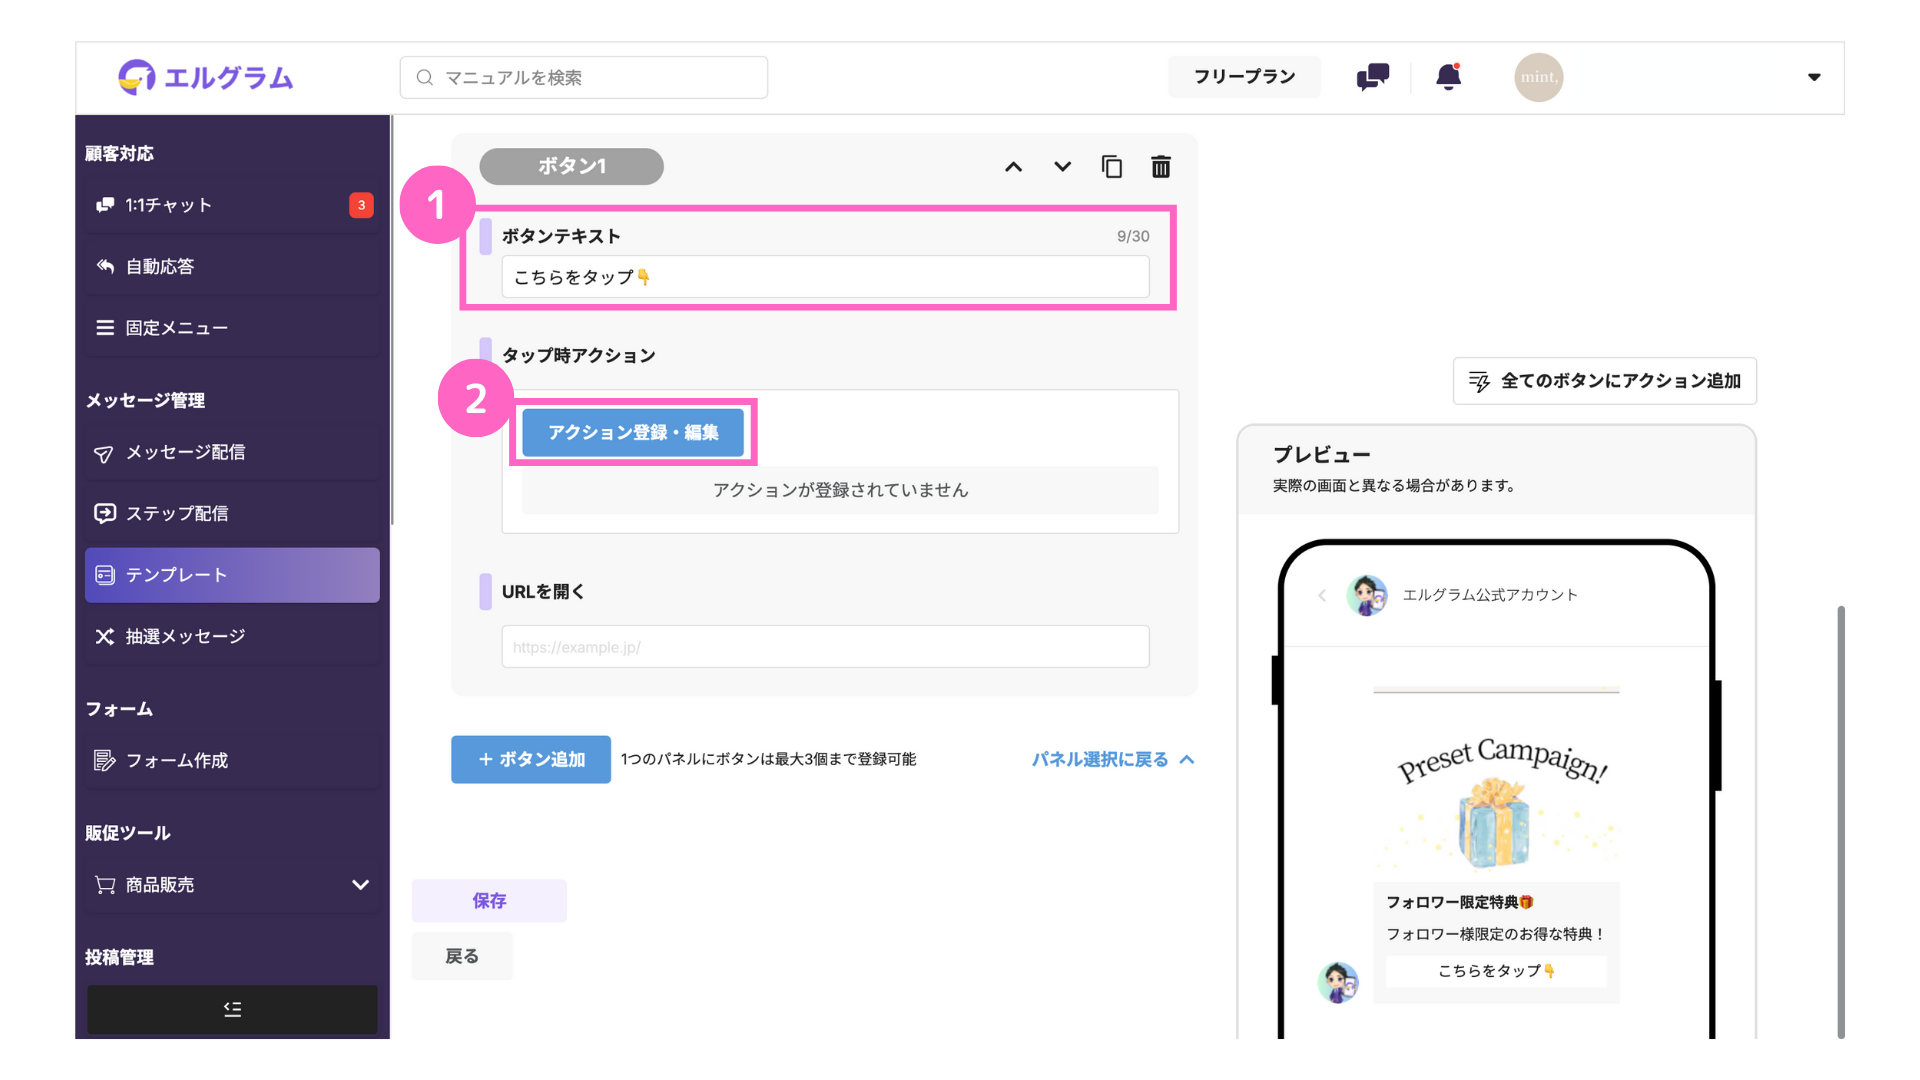Click the unread badge on 1:1チャット
Viewport: 1920px width, 1080px height.
point(361,205)
